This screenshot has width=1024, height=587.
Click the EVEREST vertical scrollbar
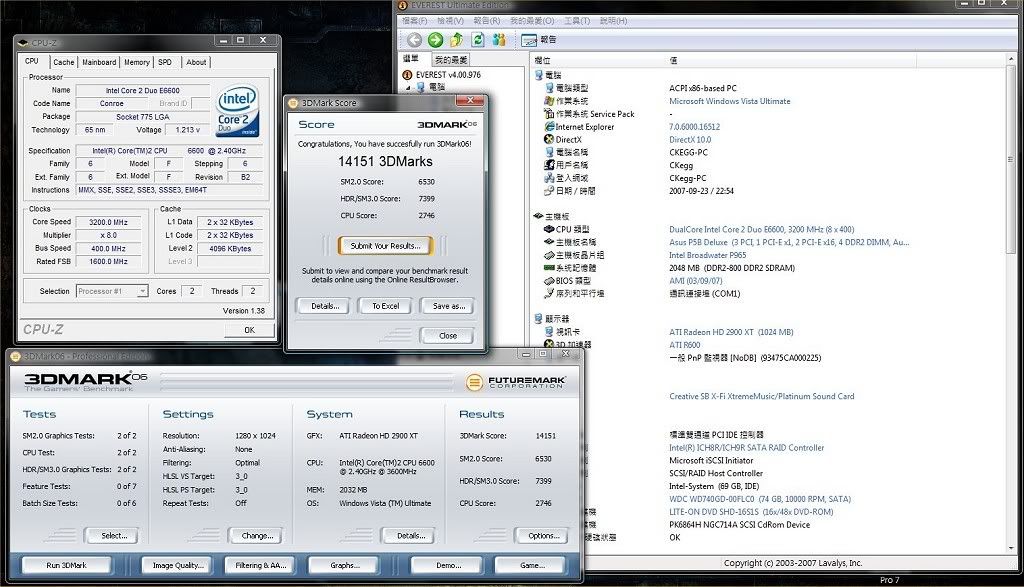(1012, 304)
